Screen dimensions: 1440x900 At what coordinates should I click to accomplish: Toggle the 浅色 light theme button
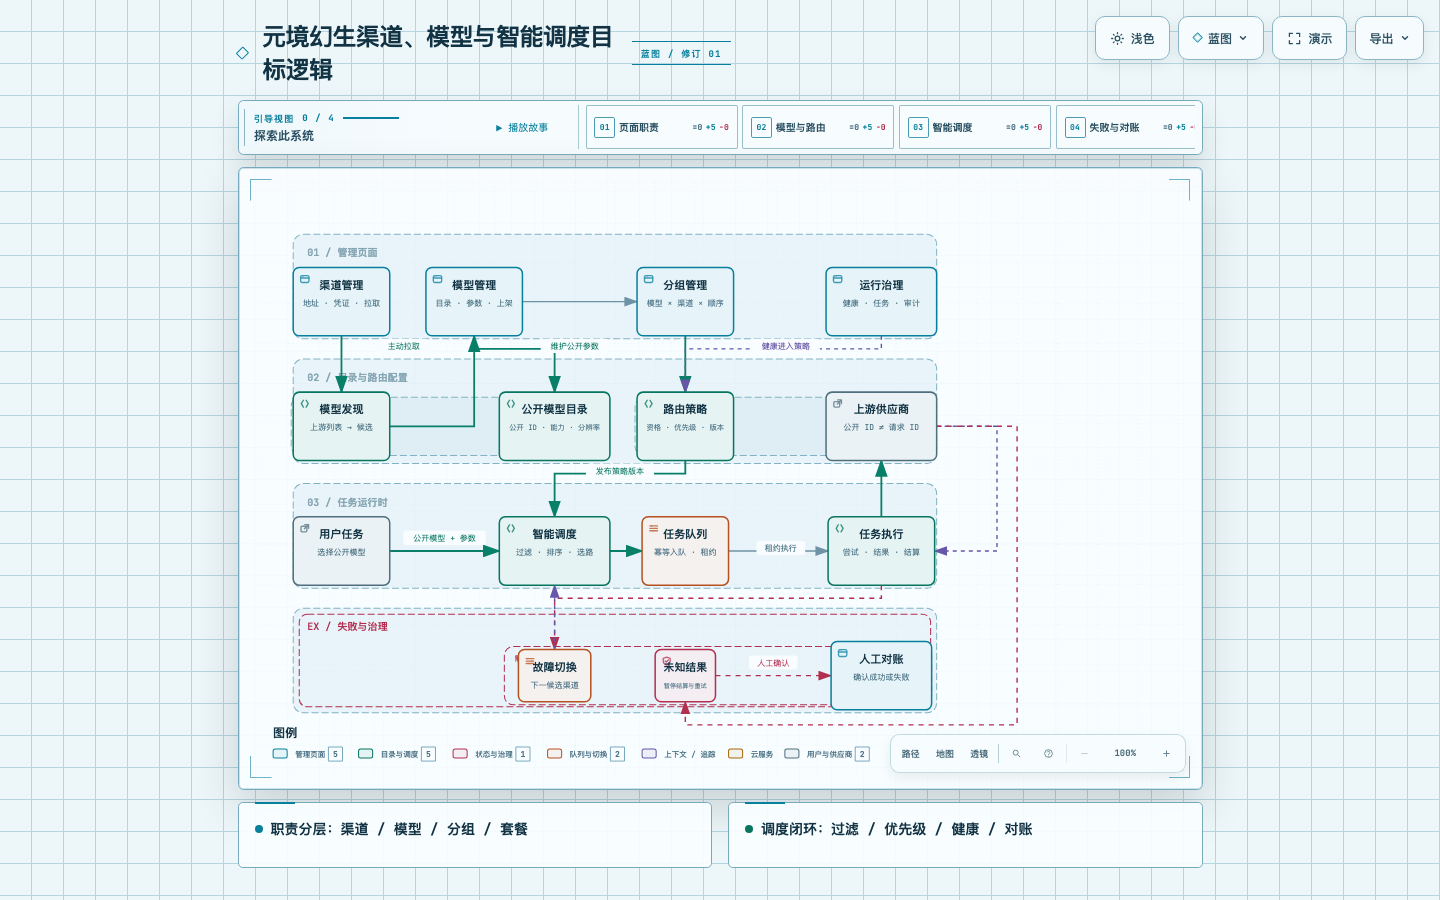(1132, 38)
